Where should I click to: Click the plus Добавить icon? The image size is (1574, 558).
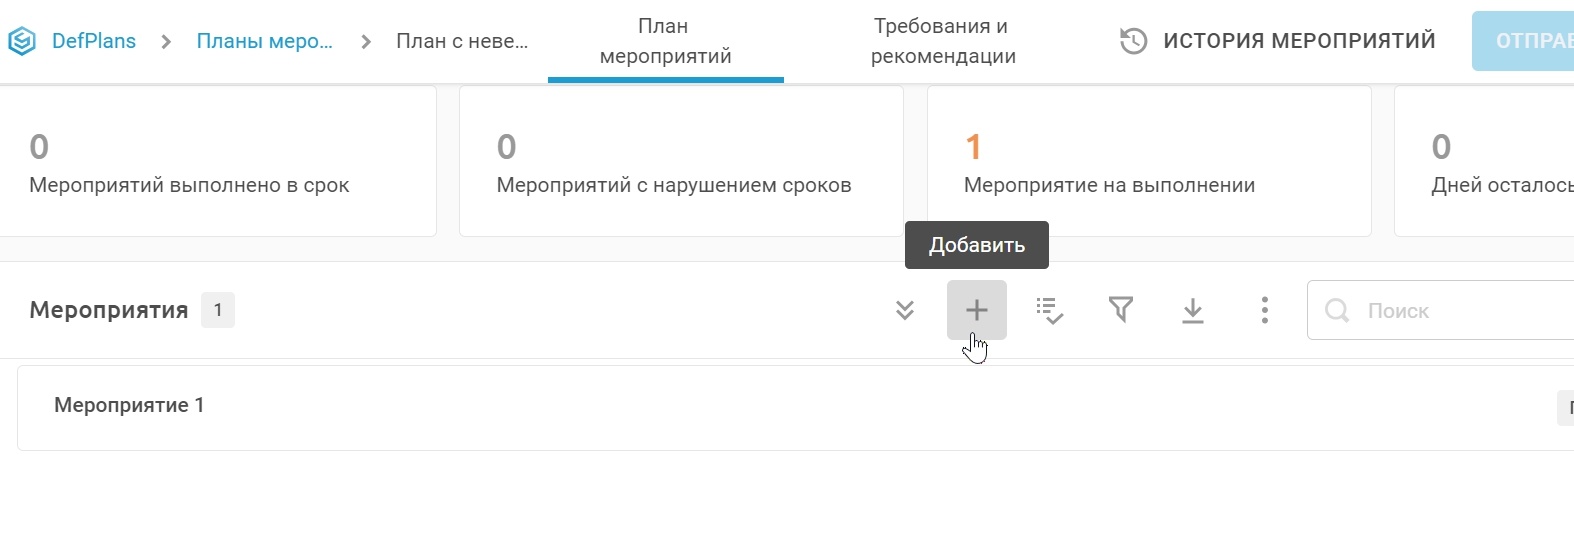[976, 310]
